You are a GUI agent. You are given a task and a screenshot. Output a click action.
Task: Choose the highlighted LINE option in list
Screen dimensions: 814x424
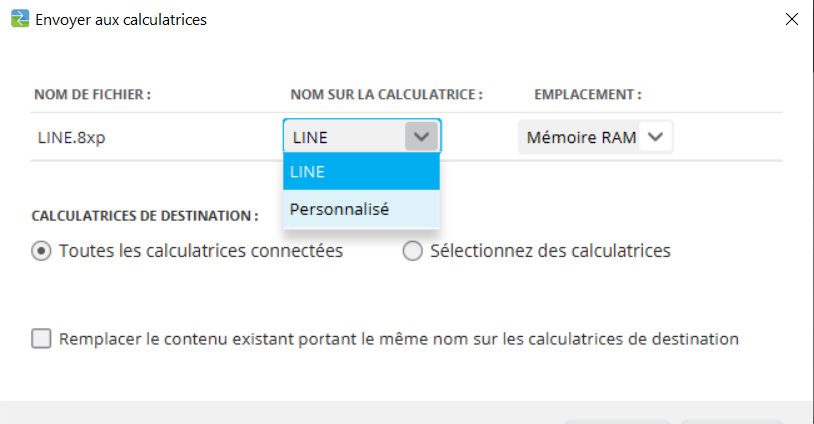(361, 171)
